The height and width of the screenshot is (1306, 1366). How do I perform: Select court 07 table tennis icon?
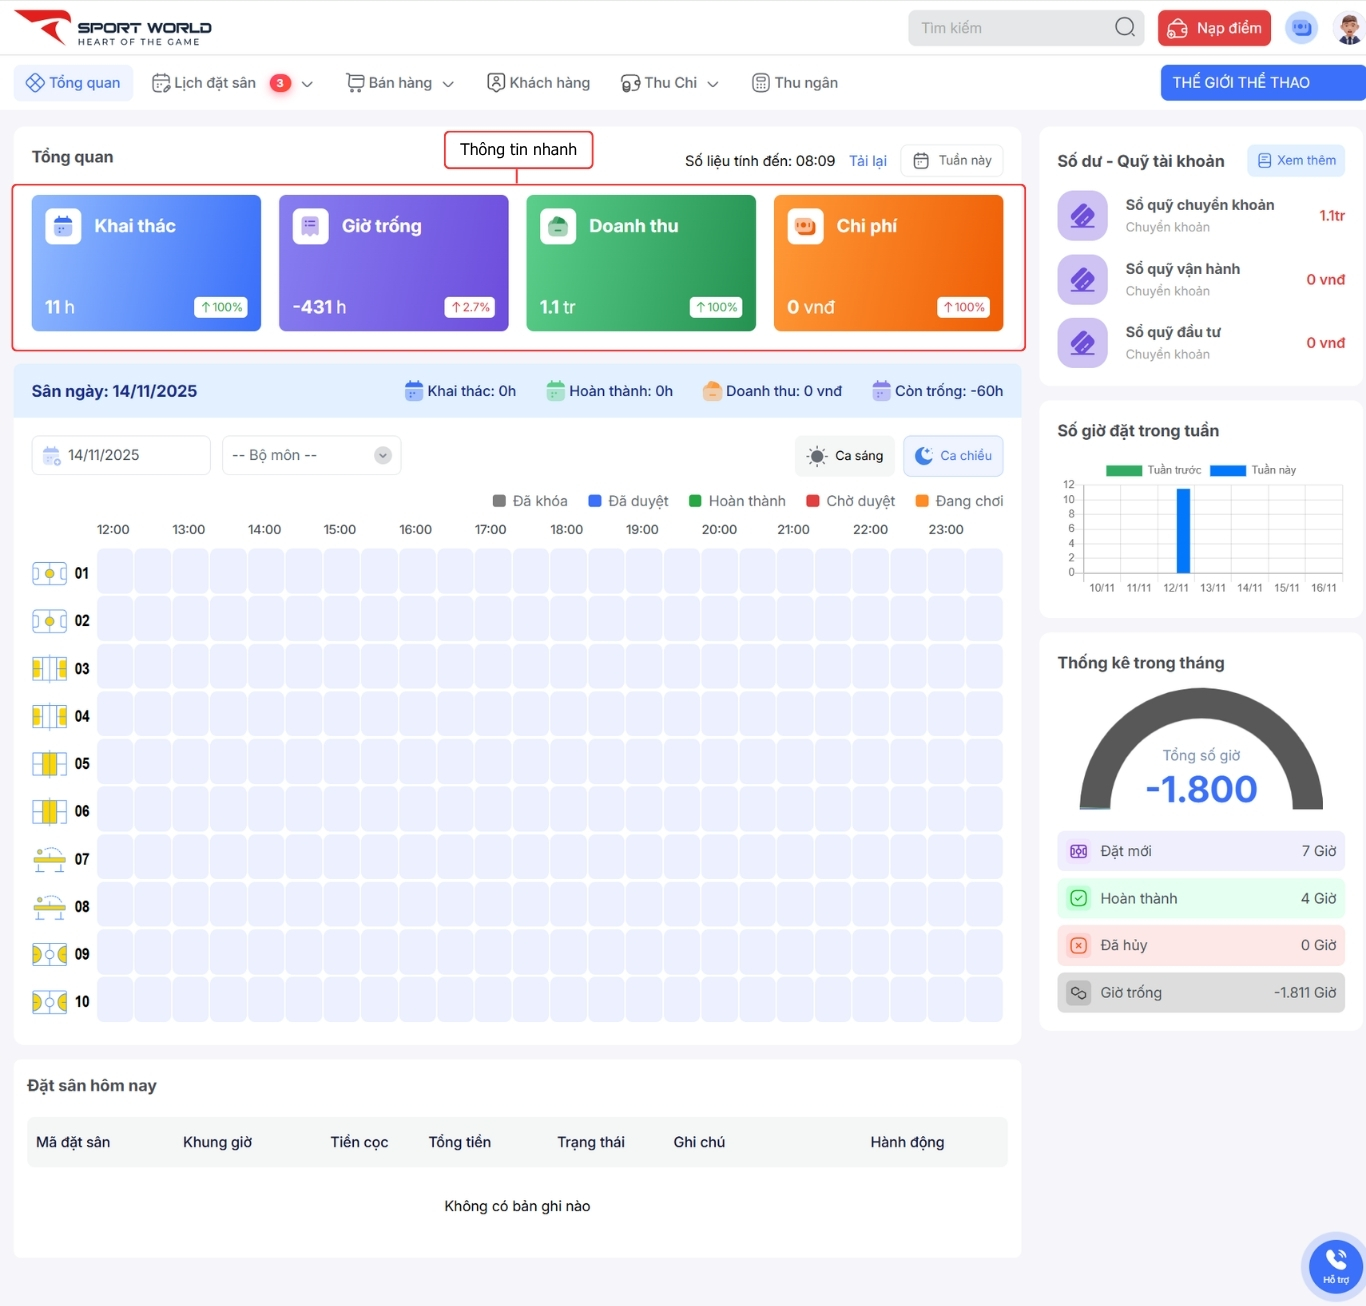pos(49,859)
